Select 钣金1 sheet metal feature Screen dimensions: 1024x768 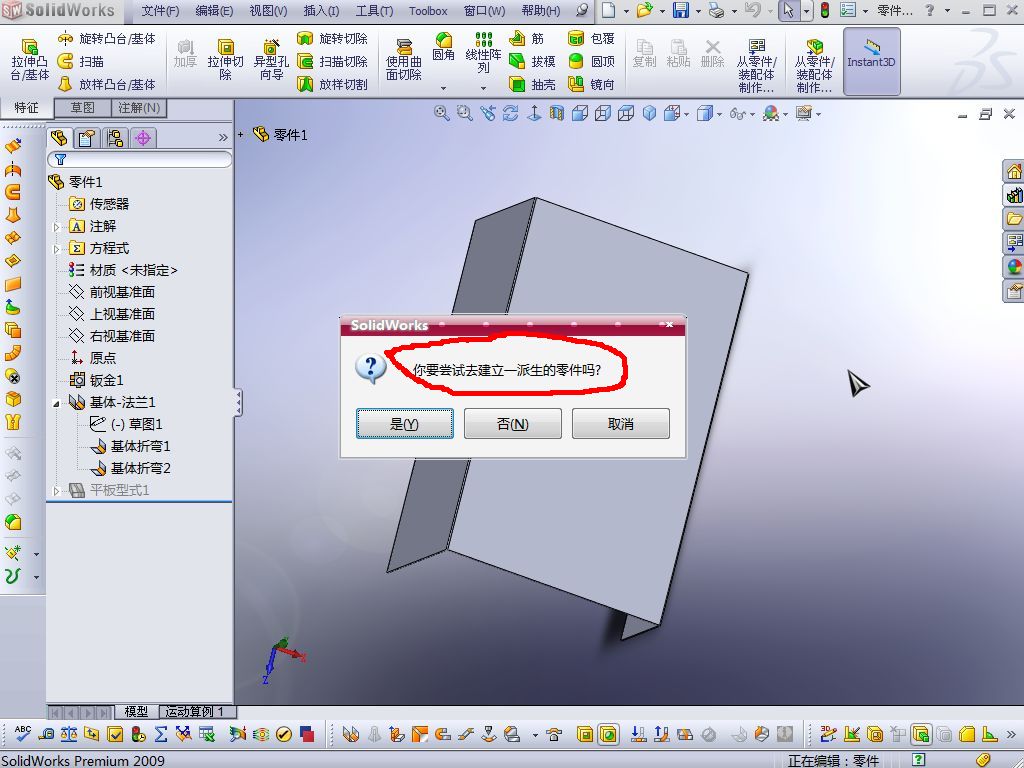coord(97,380)
